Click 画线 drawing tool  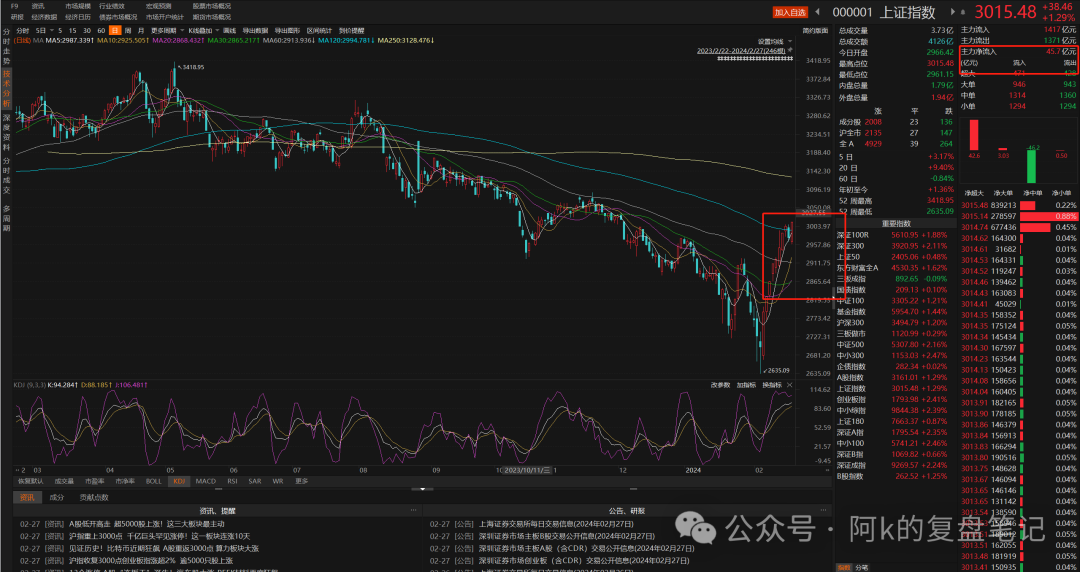pyautogui.click(x=230, y=30)
